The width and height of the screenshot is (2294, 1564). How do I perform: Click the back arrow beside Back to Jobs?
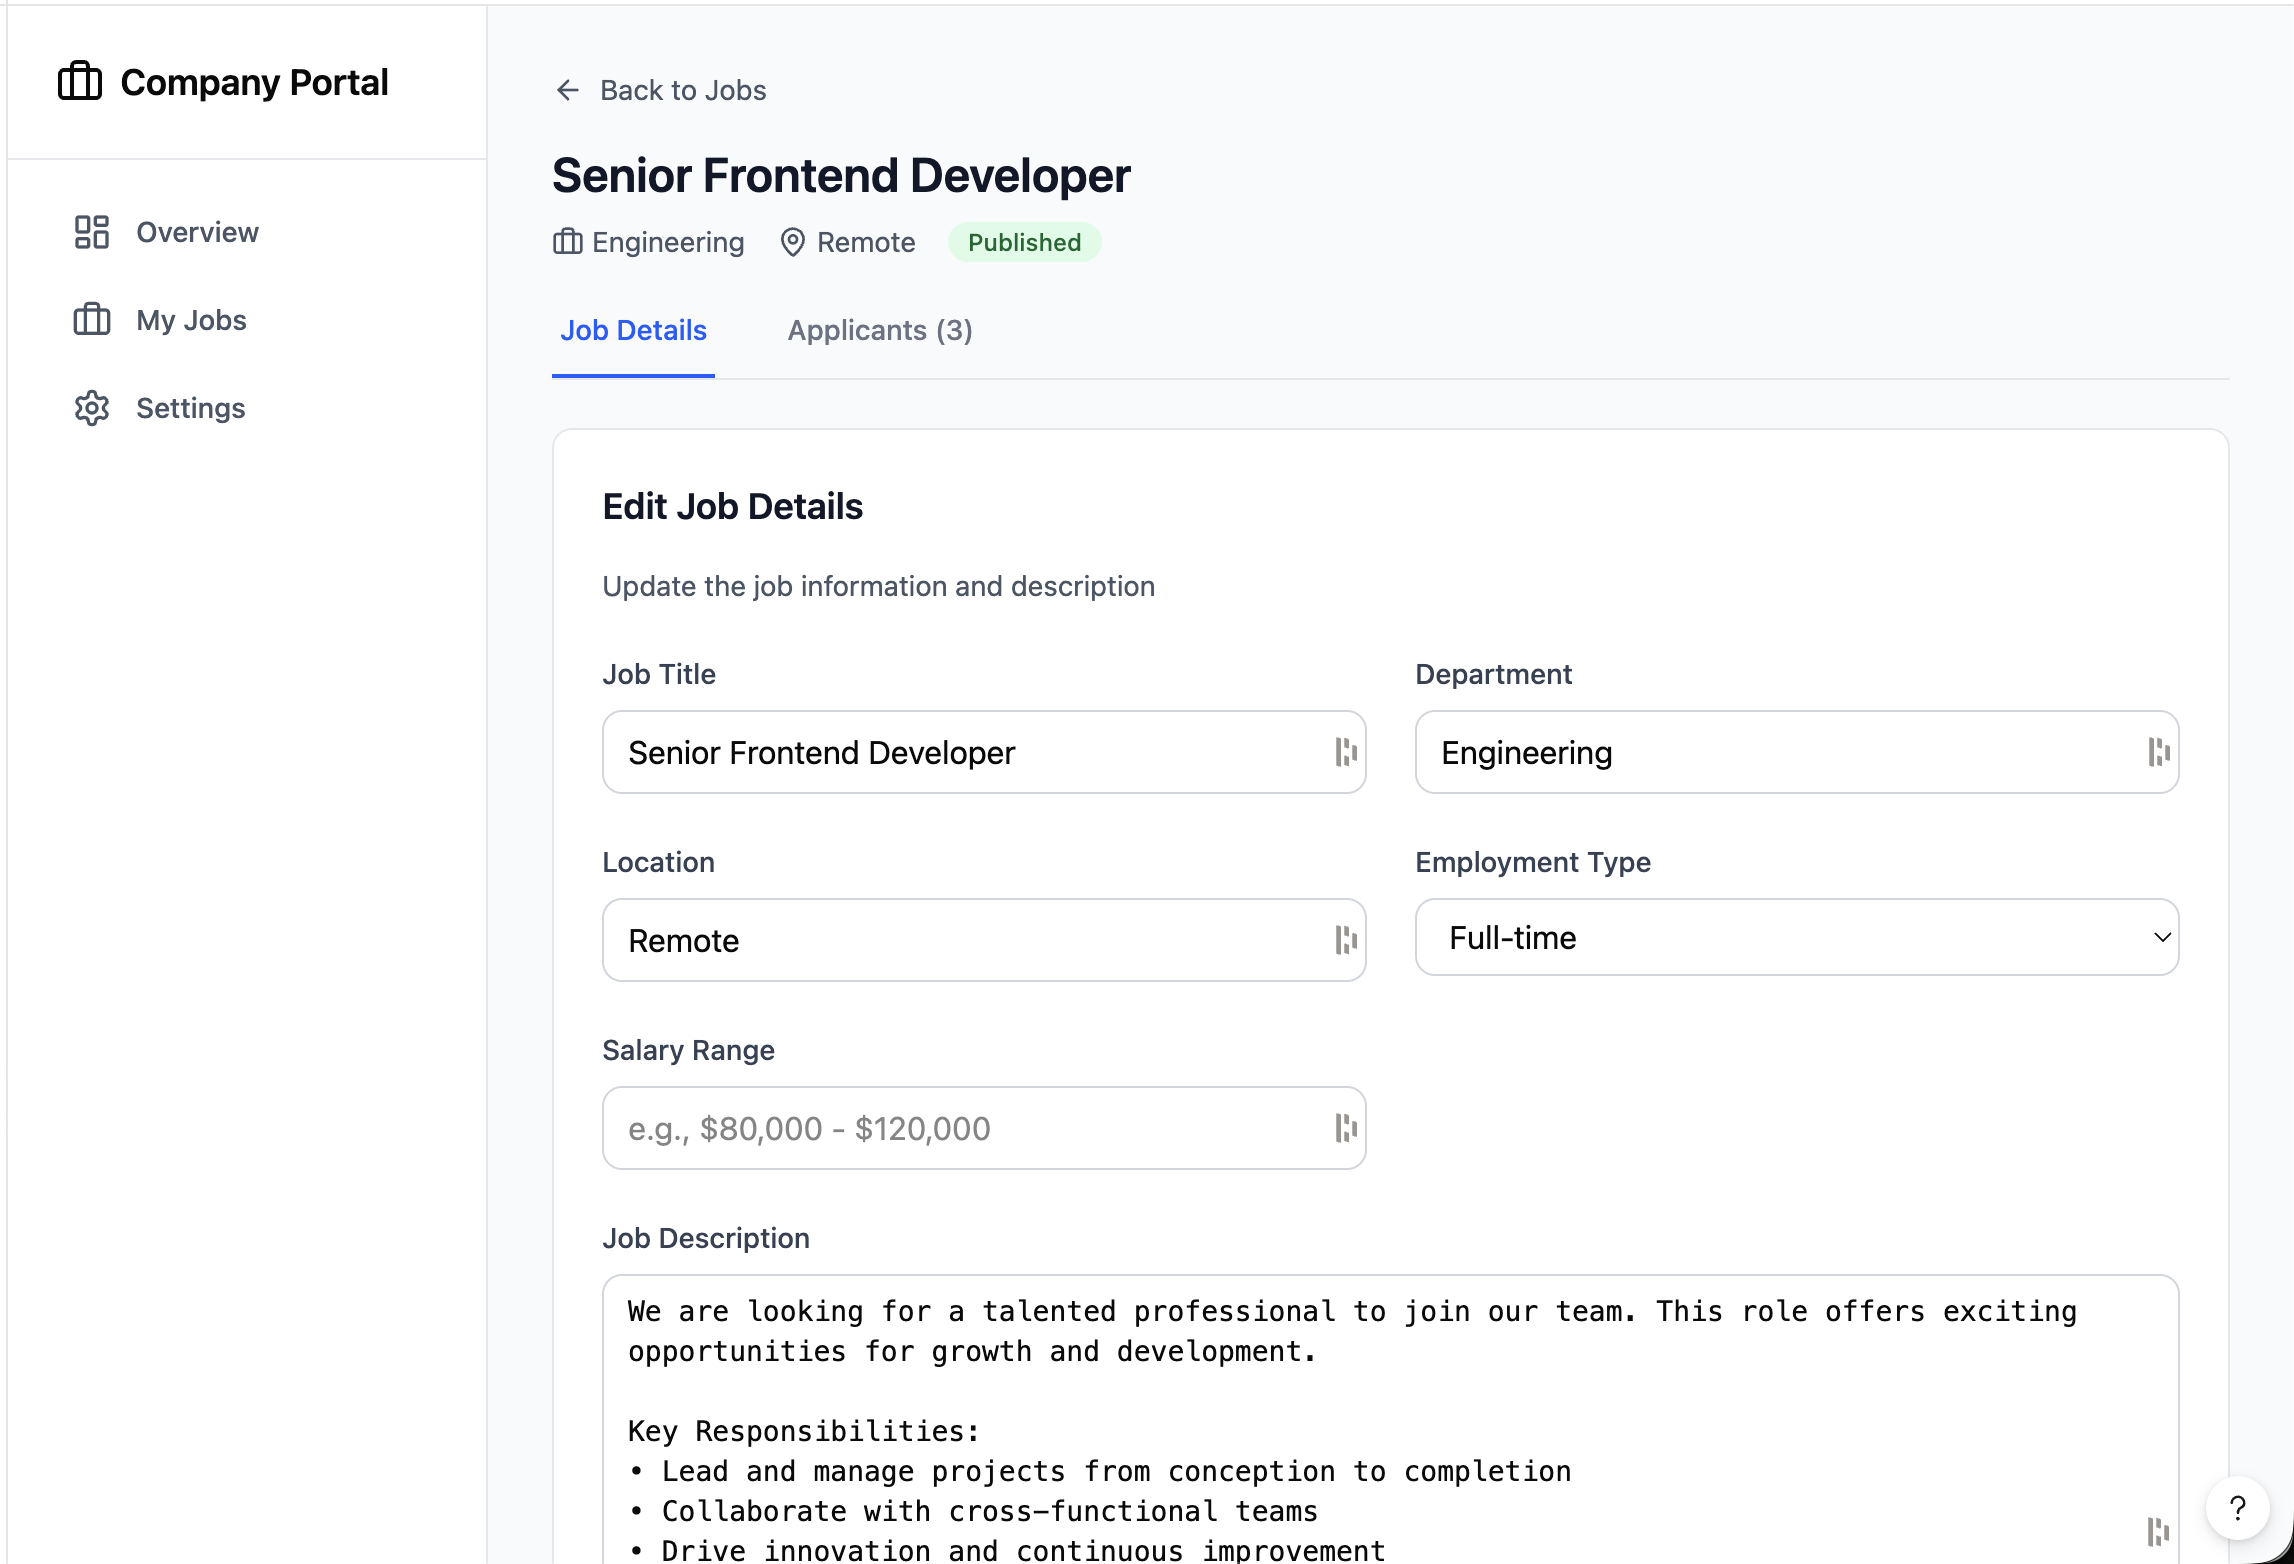(567, 90)
